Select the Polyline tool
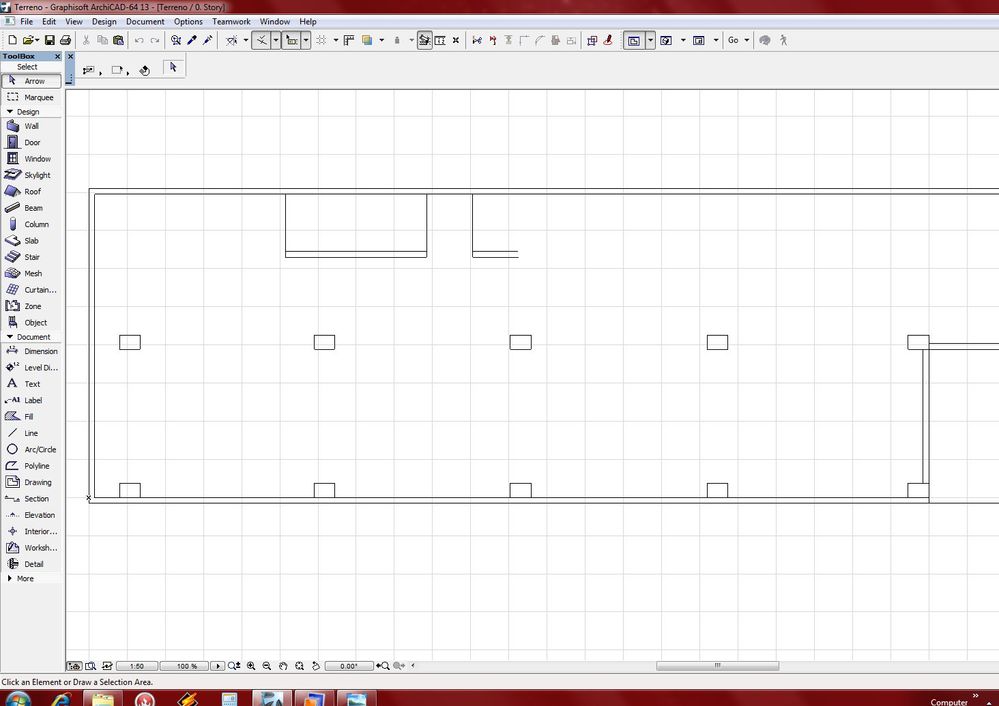999x706 pixels. pos(31,466)
